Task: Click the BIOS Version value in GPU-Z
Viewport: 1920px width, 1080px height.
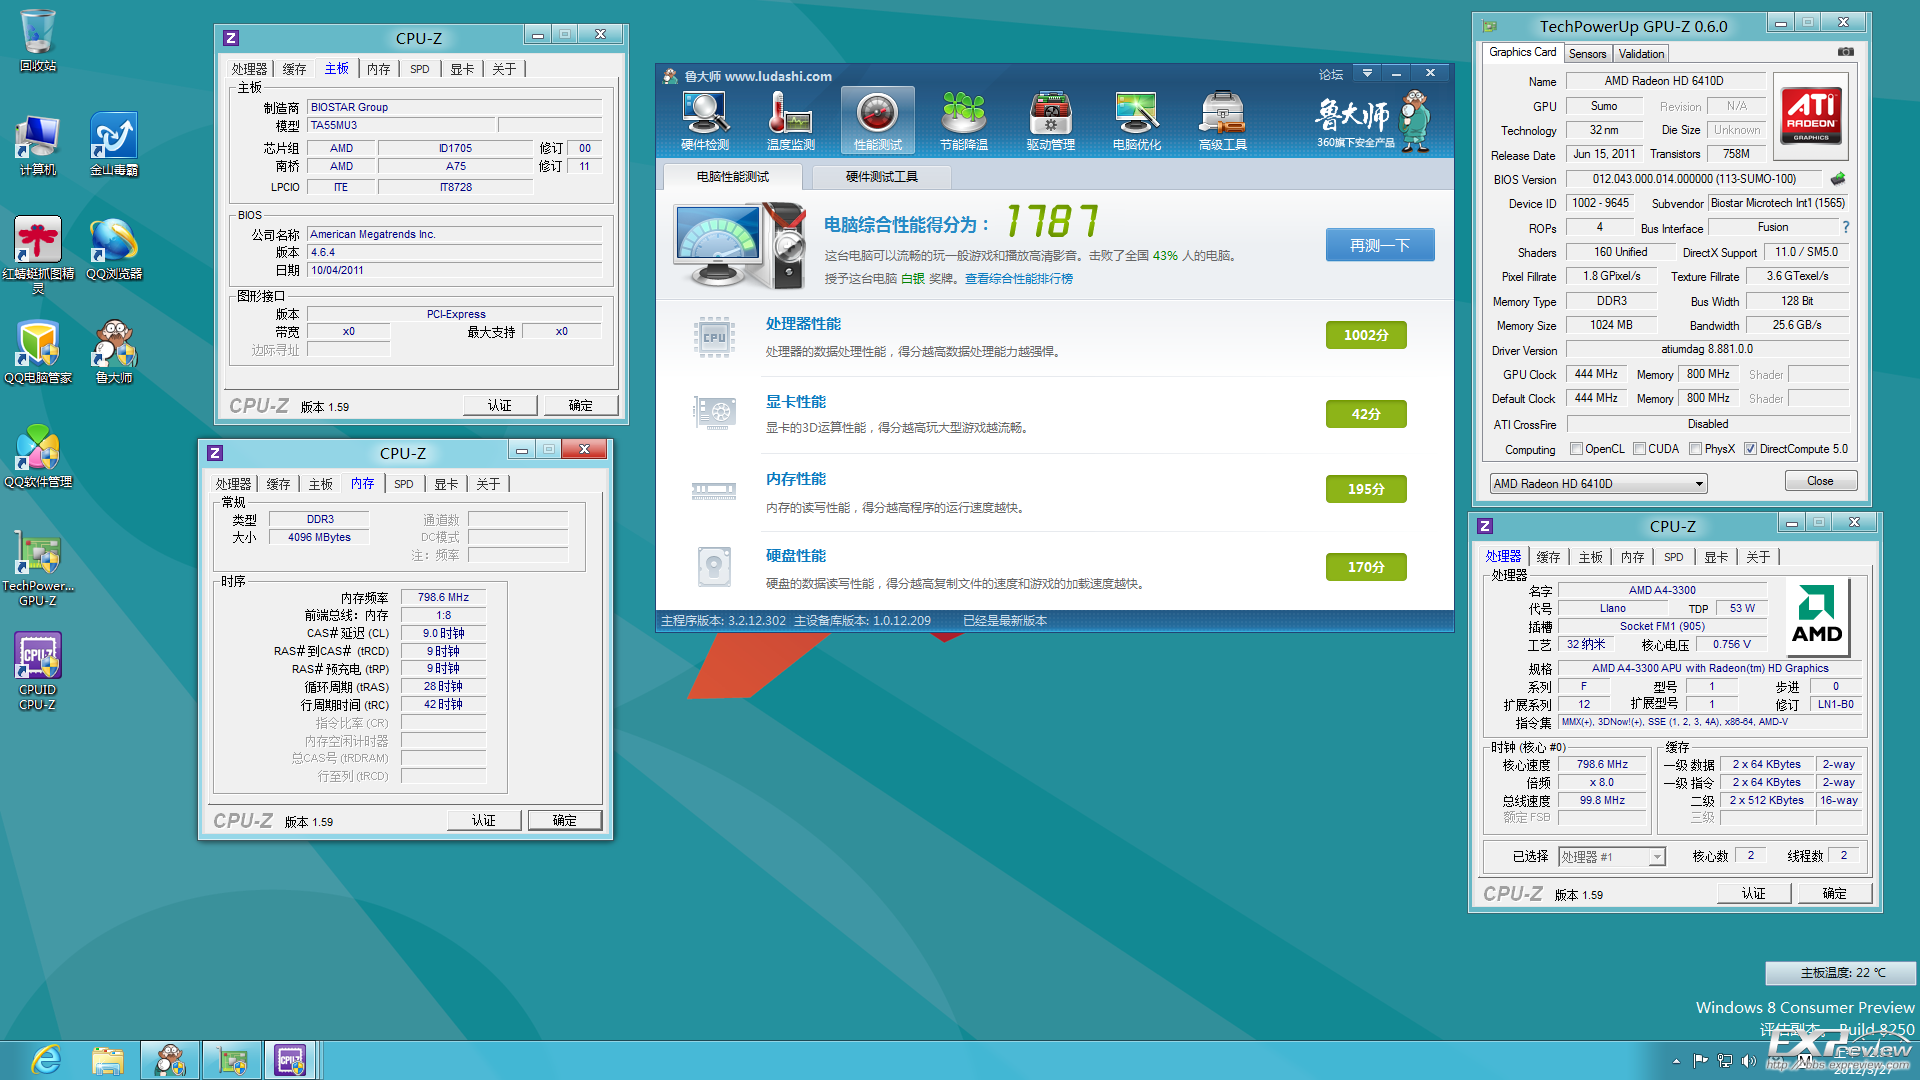Action: (1694, 179)
